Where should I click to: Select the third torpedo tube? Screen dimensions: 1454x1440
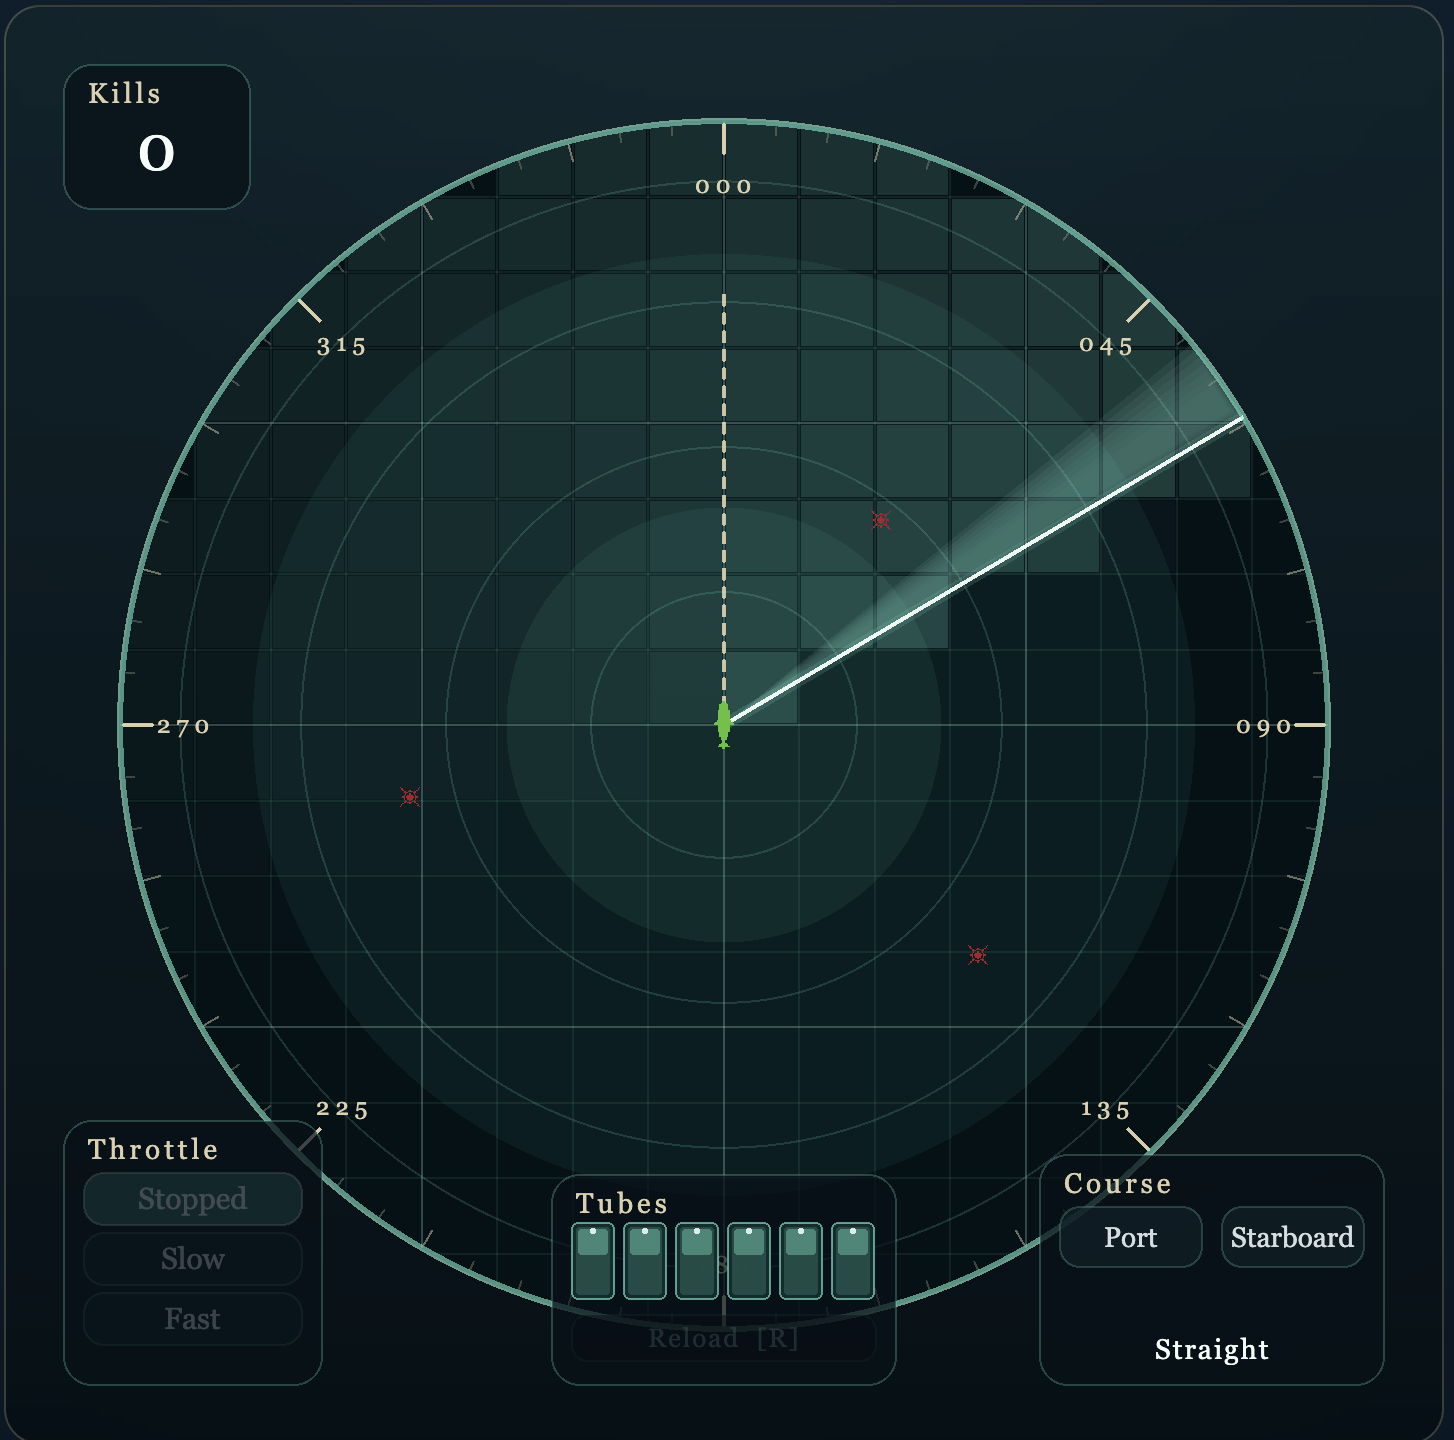coord(697,1261)
